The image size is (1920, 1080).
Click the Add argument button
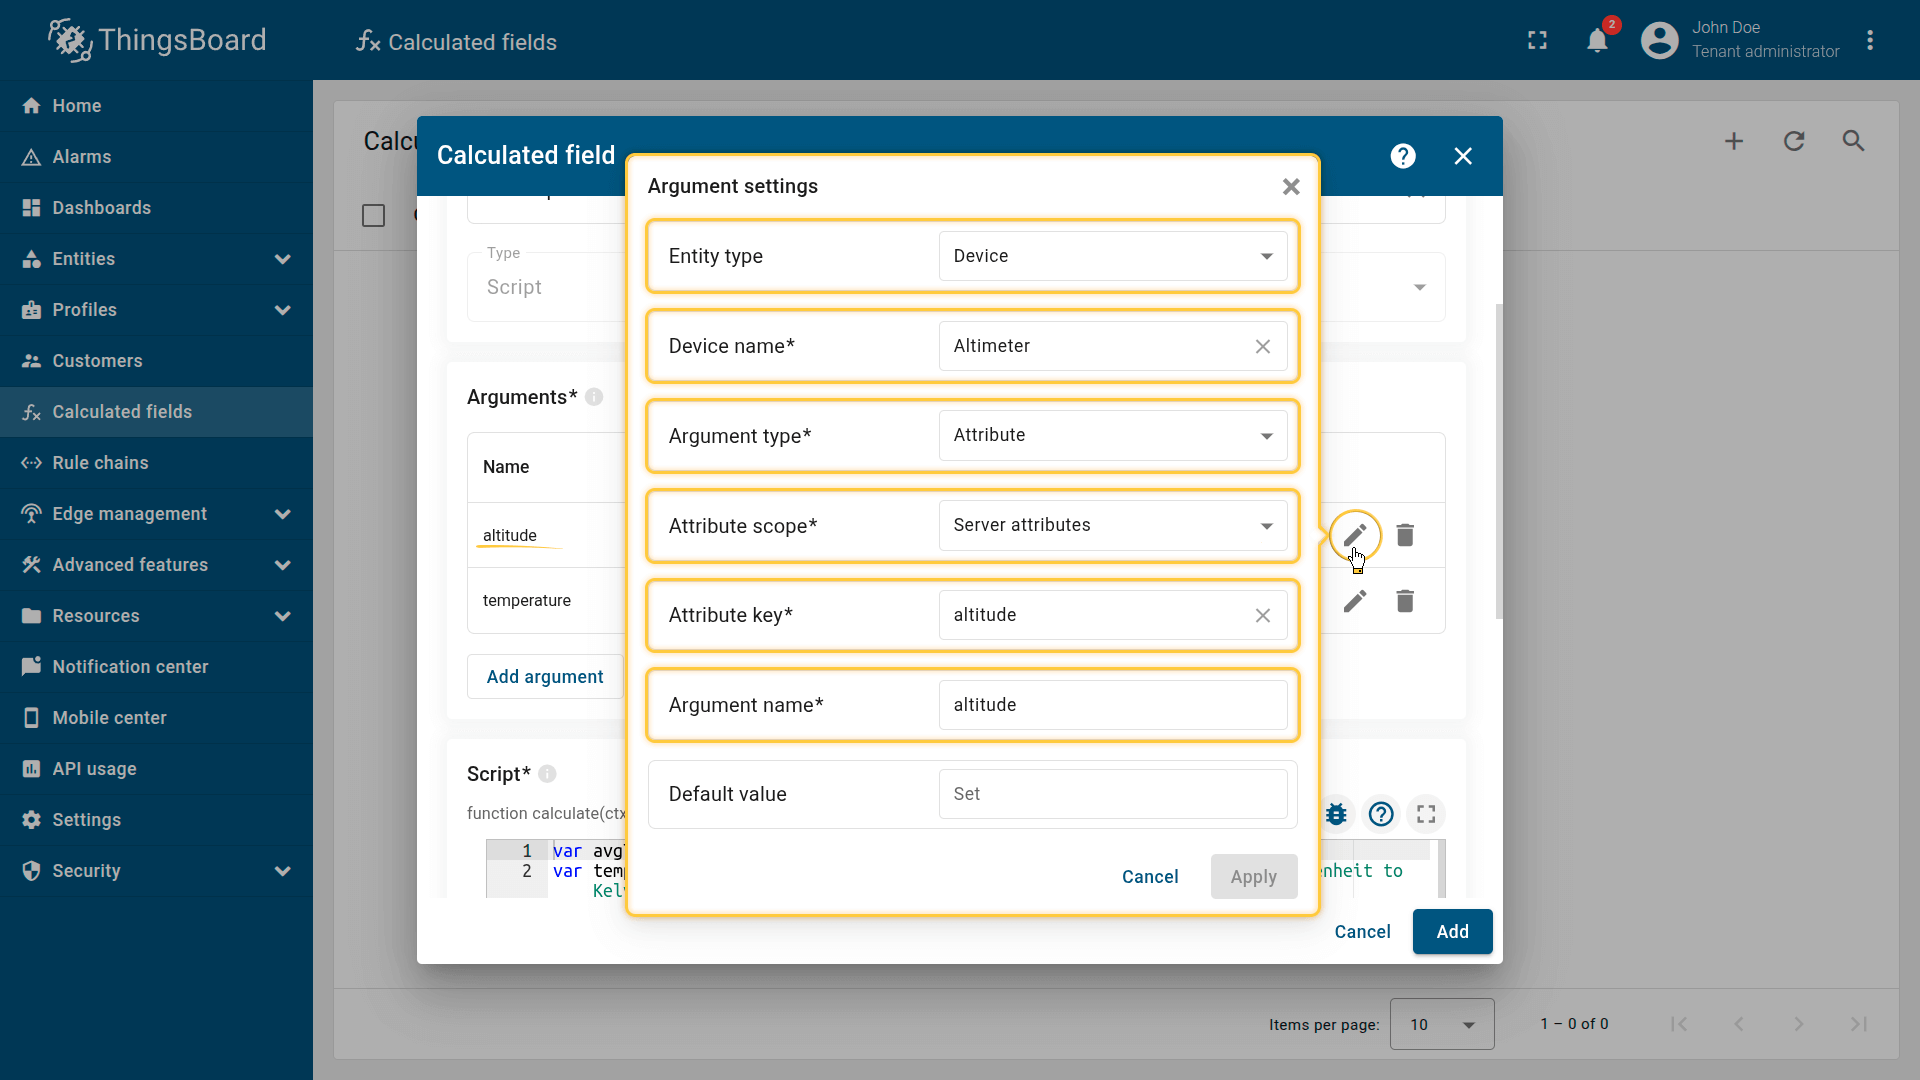[544, 677]
